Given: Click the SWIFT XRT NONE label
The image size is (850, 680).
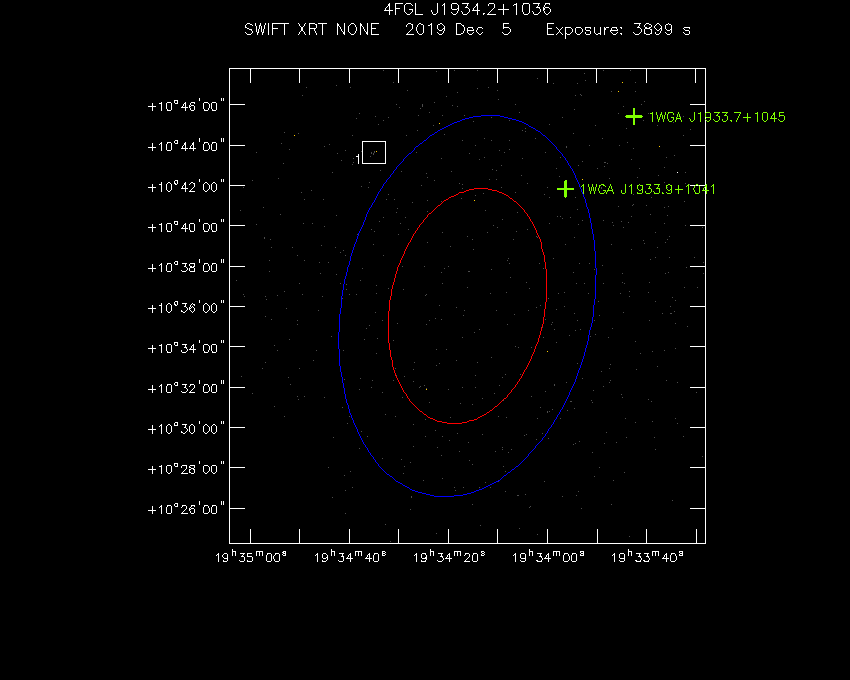Looking at the screenshot, I should pos(312,30).
